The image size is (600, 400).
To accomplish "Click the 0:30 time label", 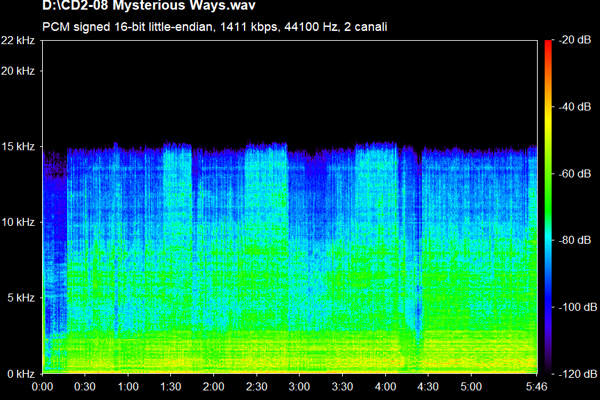I will coord(85,387).
